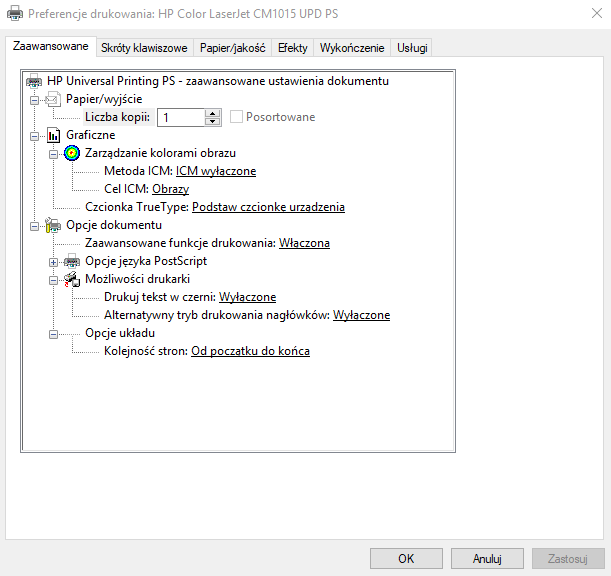Expand the Opcje języka PostScript node
Viewport: 611px width, 576px height.
(53, 263)
